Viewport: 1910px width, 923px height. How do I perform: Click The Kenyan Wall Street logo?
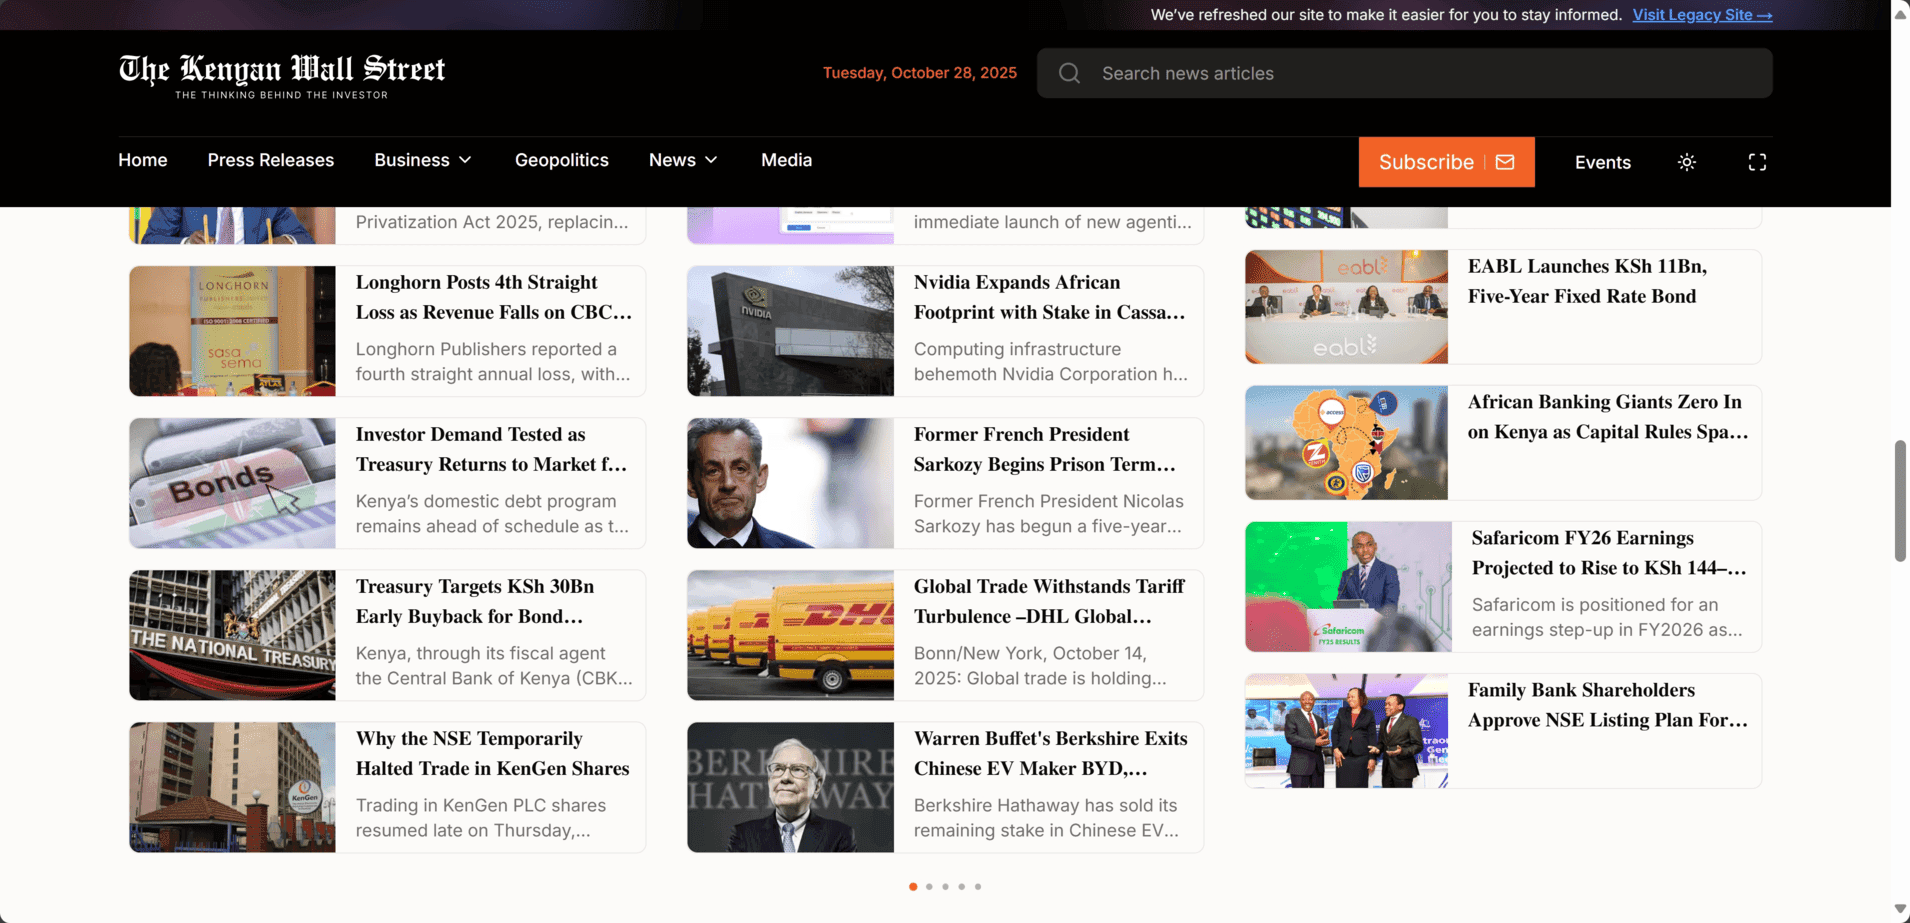point(282,76)
